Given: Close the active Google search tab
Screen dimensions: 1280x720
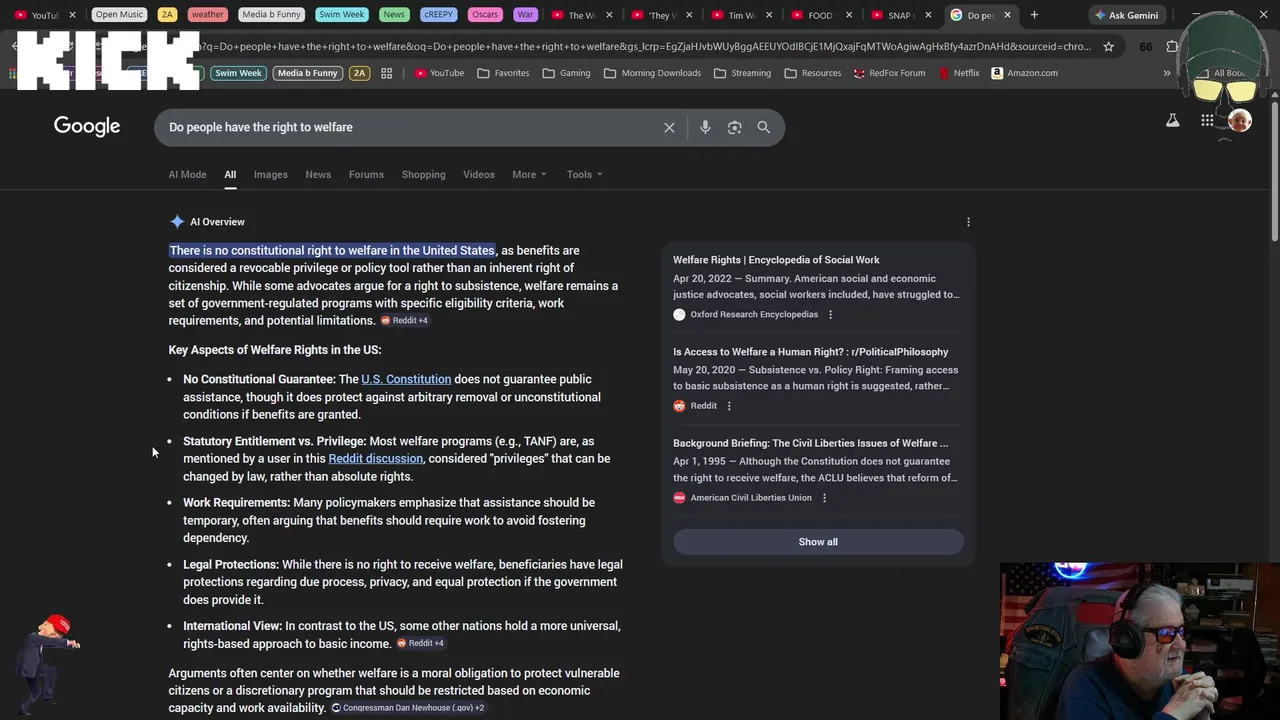Looking at the screenshot, I should [1007, 15].
